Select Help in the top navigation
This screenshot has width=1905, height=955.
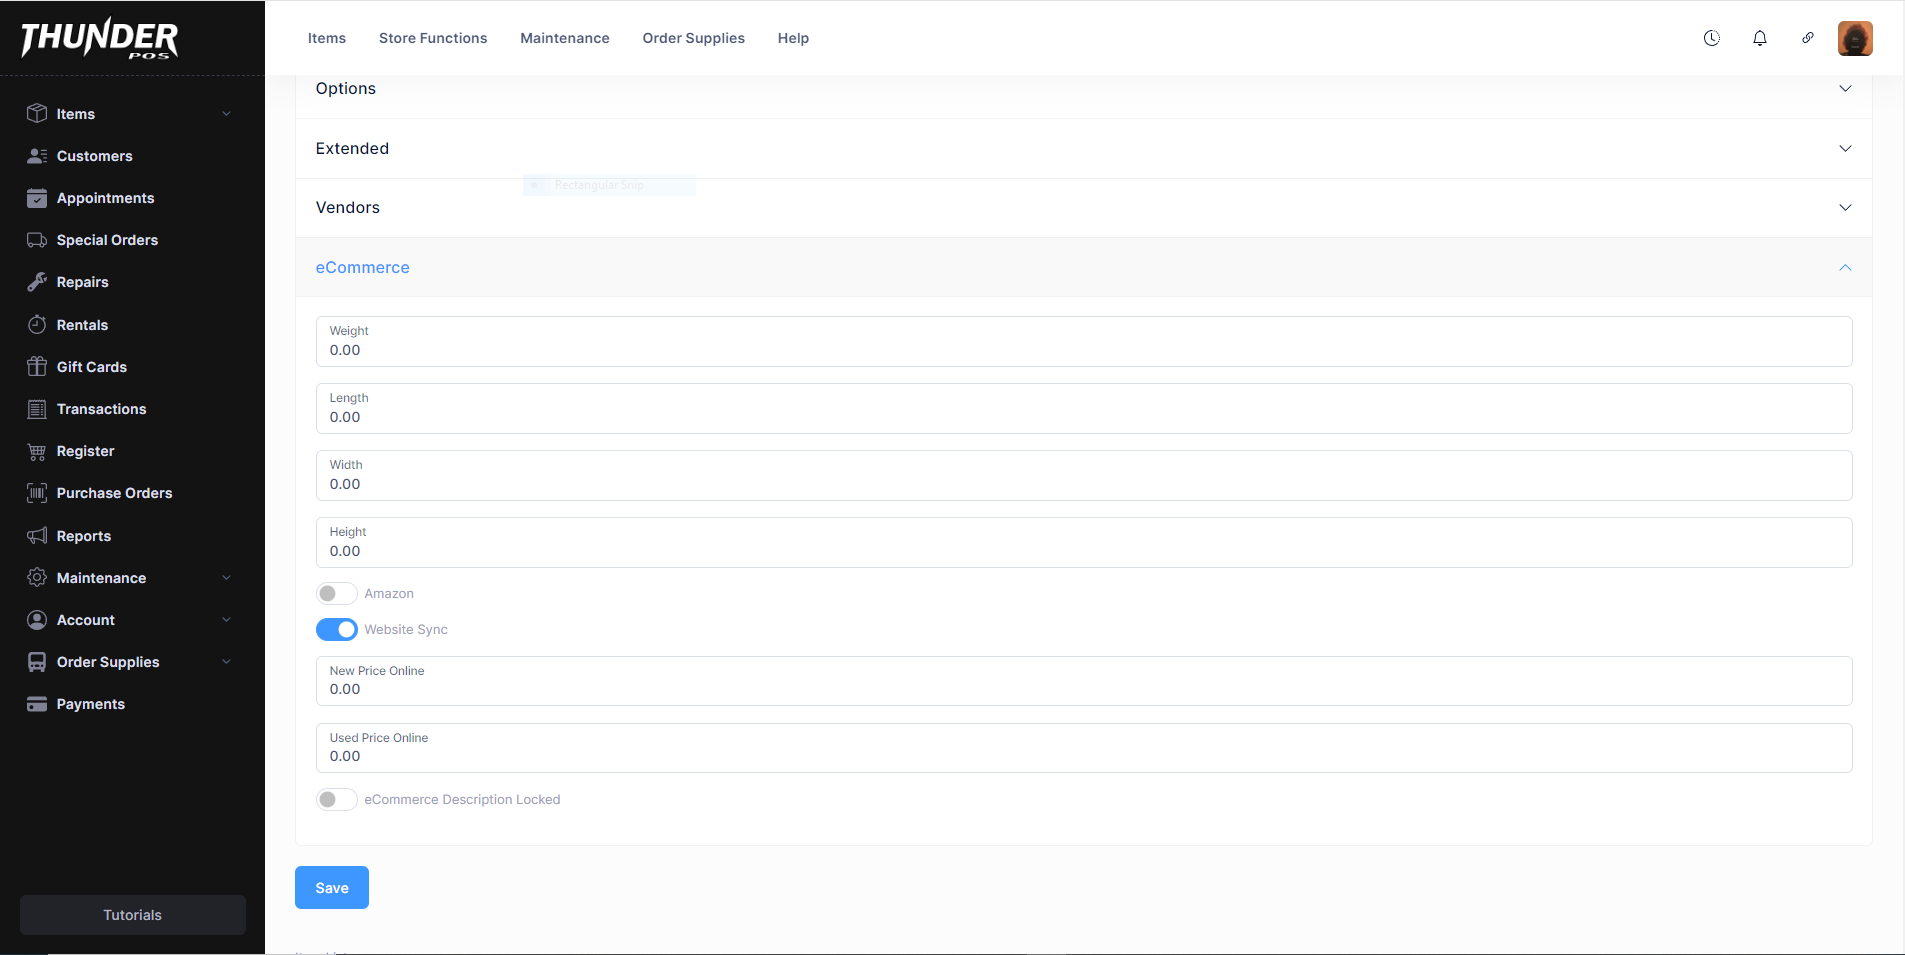792,38
